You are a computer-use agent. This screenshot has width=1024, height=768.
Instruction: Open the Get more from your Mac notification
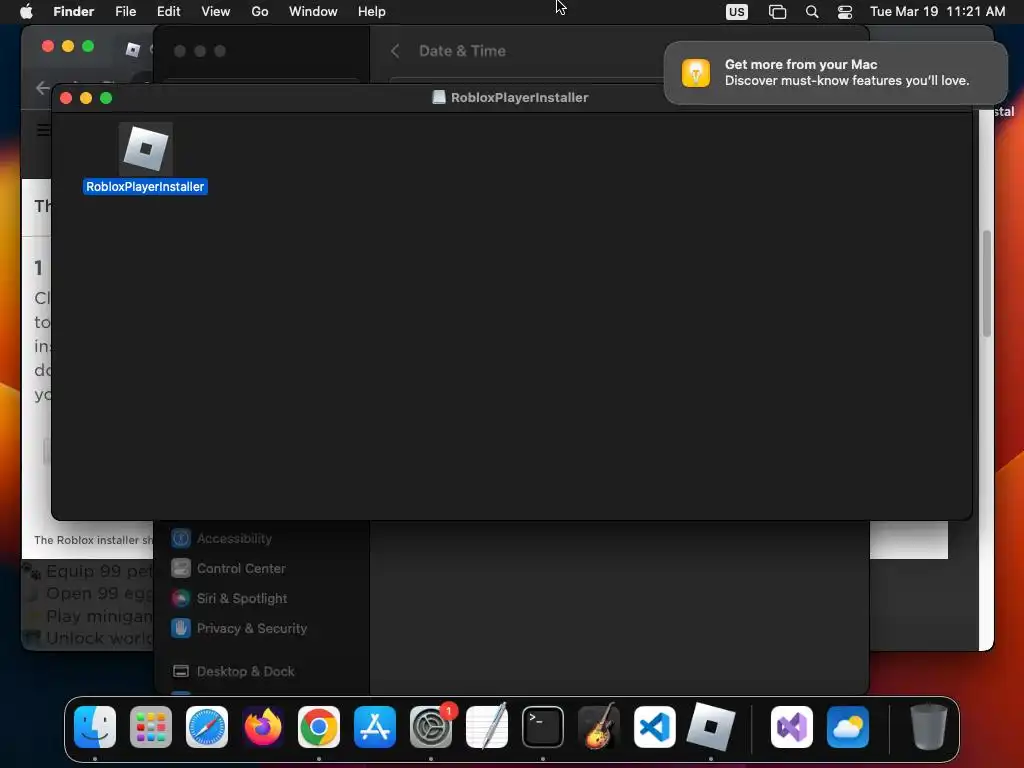(x=836, y=72)
